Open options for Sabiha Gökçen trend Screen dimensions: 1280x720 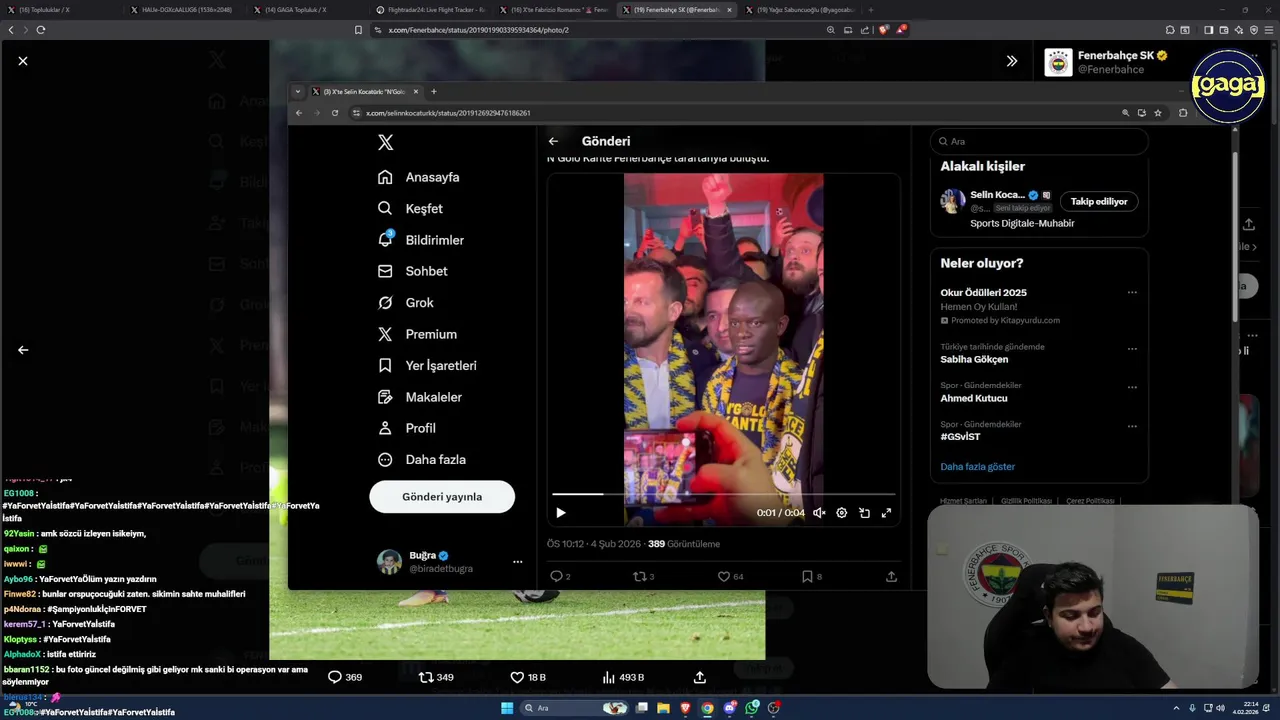click(1132, 349)
